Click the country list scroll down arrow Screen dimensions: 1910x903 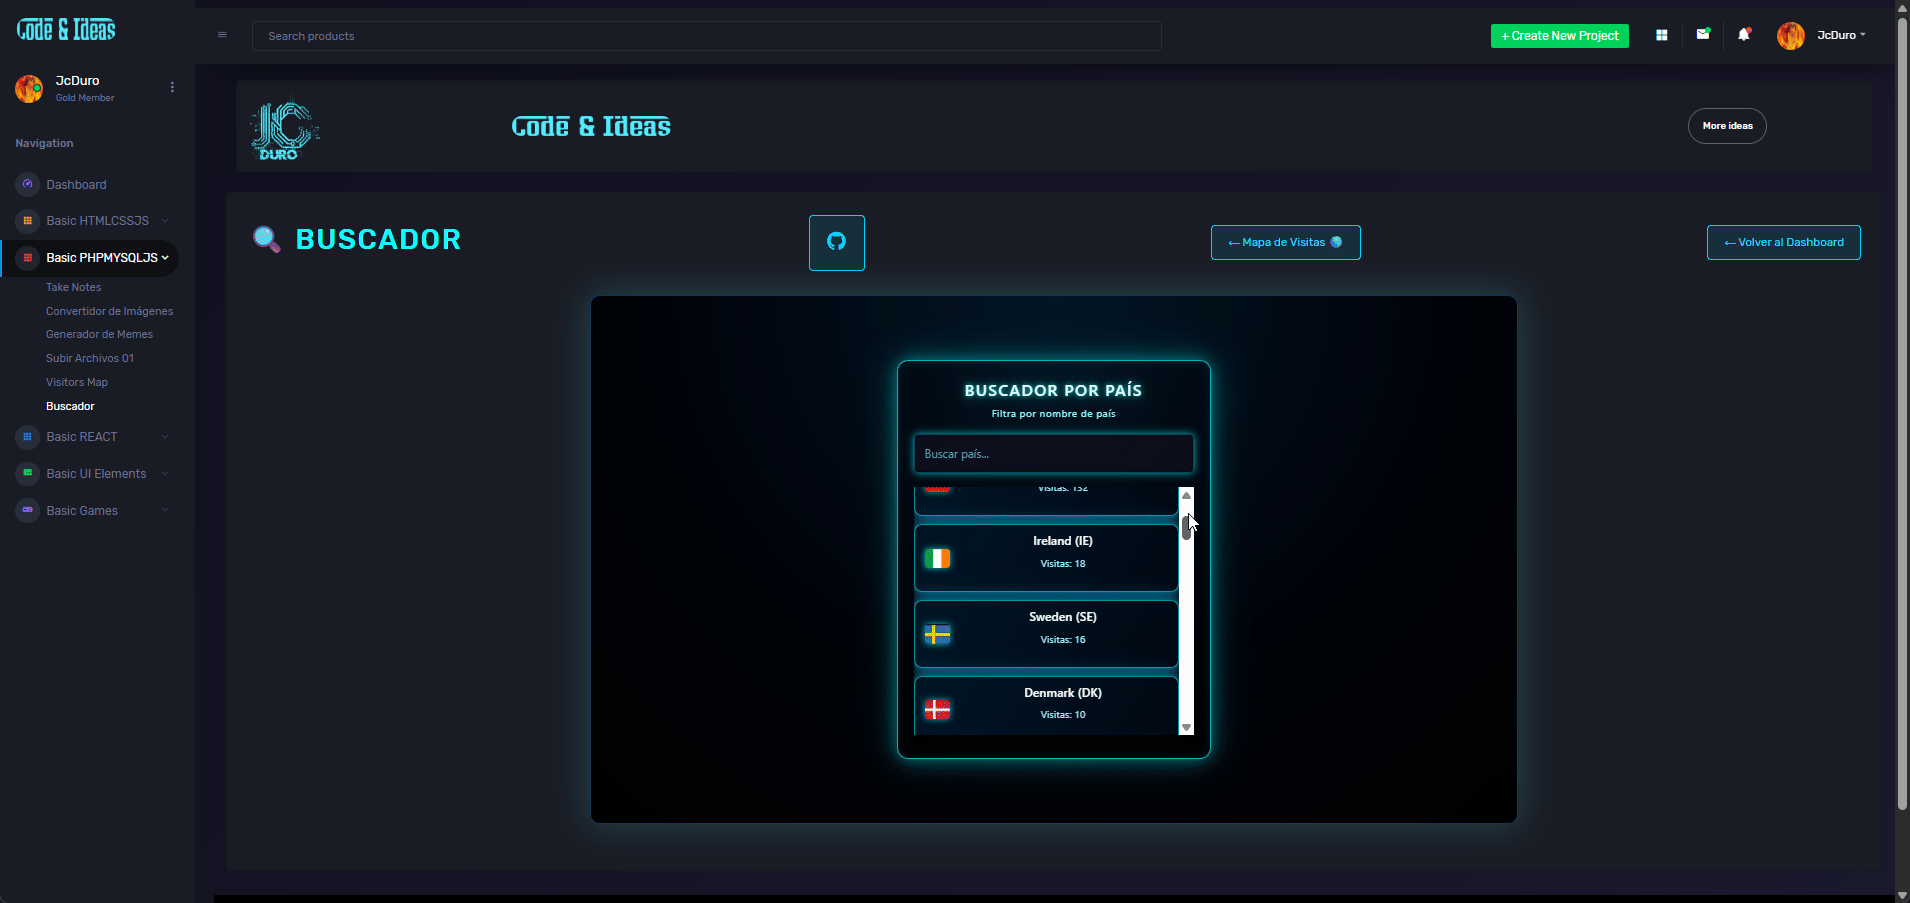click(1186, 727)
